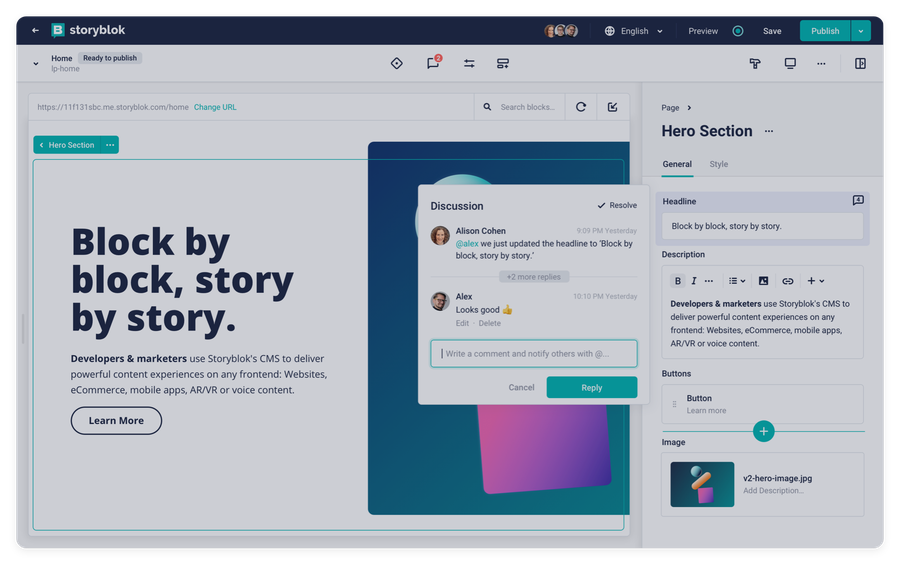This screenshot has height=564, width=900.
Task: Click the search magnifier icon
Action: click(x=487, y=107)
